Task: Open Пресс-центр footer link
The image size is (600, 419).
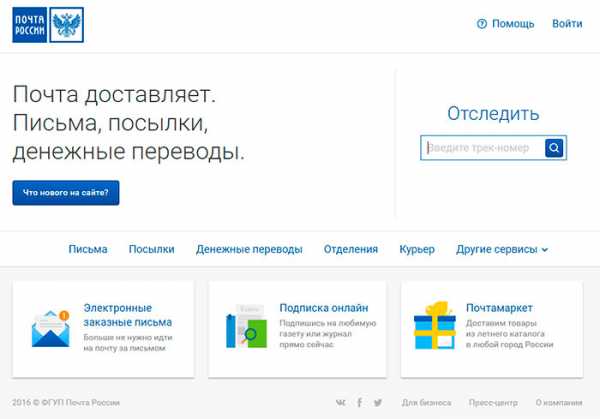Action: (493, 403)
